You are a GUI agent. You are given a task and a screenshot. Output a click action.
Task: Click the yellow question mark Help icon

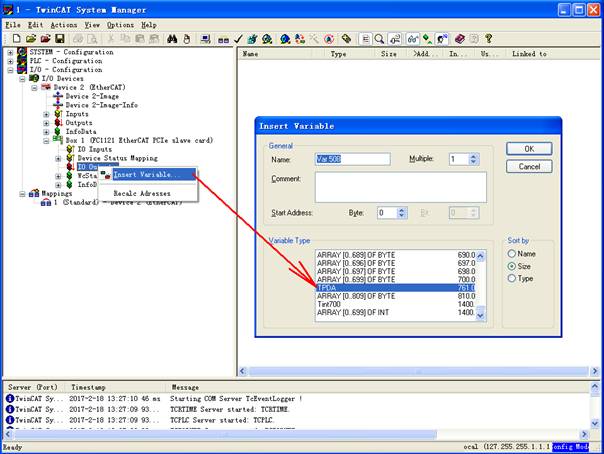pos(489,39)
